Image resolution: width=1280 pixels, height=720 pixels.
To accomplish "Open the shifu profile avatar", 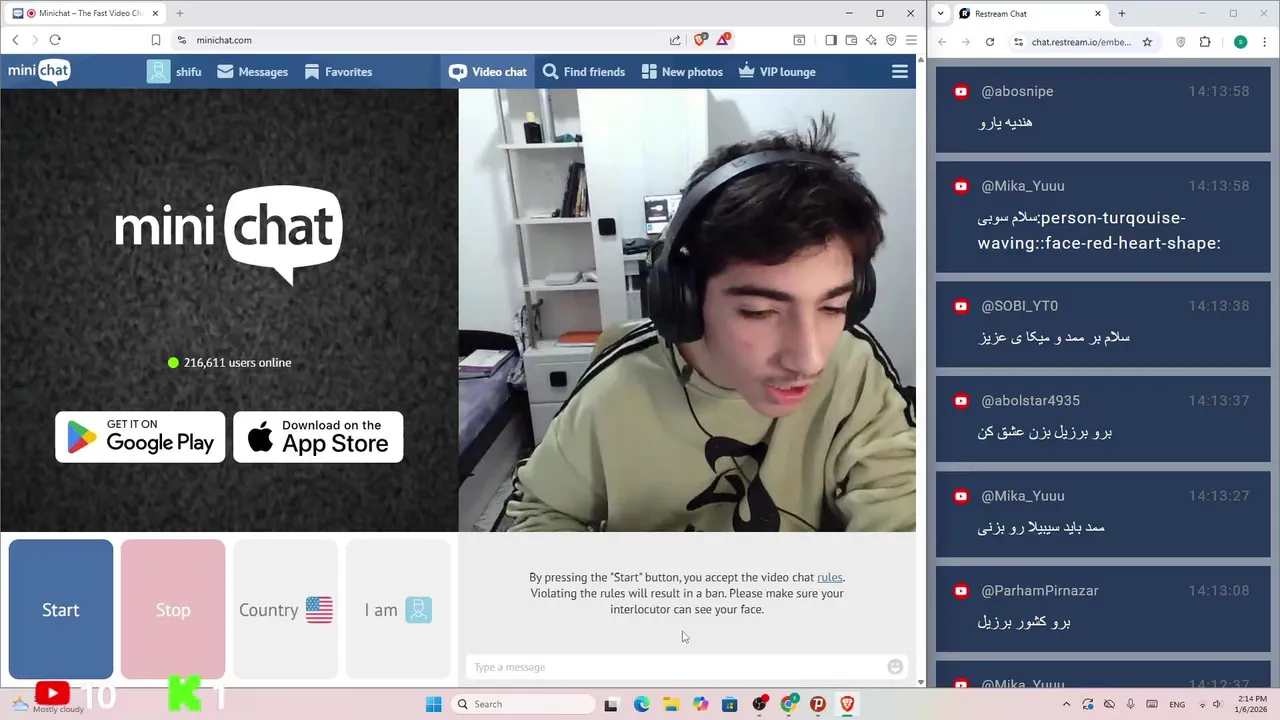I will tap(159, 71).
